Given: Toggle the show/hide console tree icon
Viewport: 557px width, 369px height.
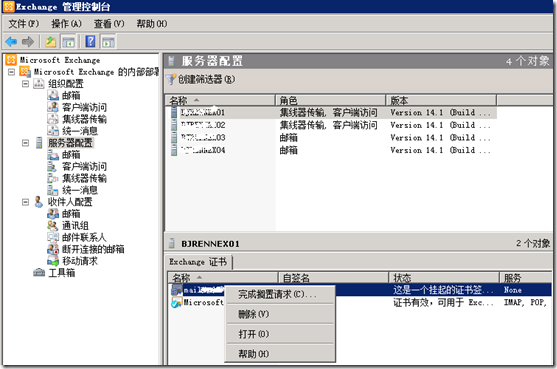Looking at the screenshot, I should [x=68, y=42].
